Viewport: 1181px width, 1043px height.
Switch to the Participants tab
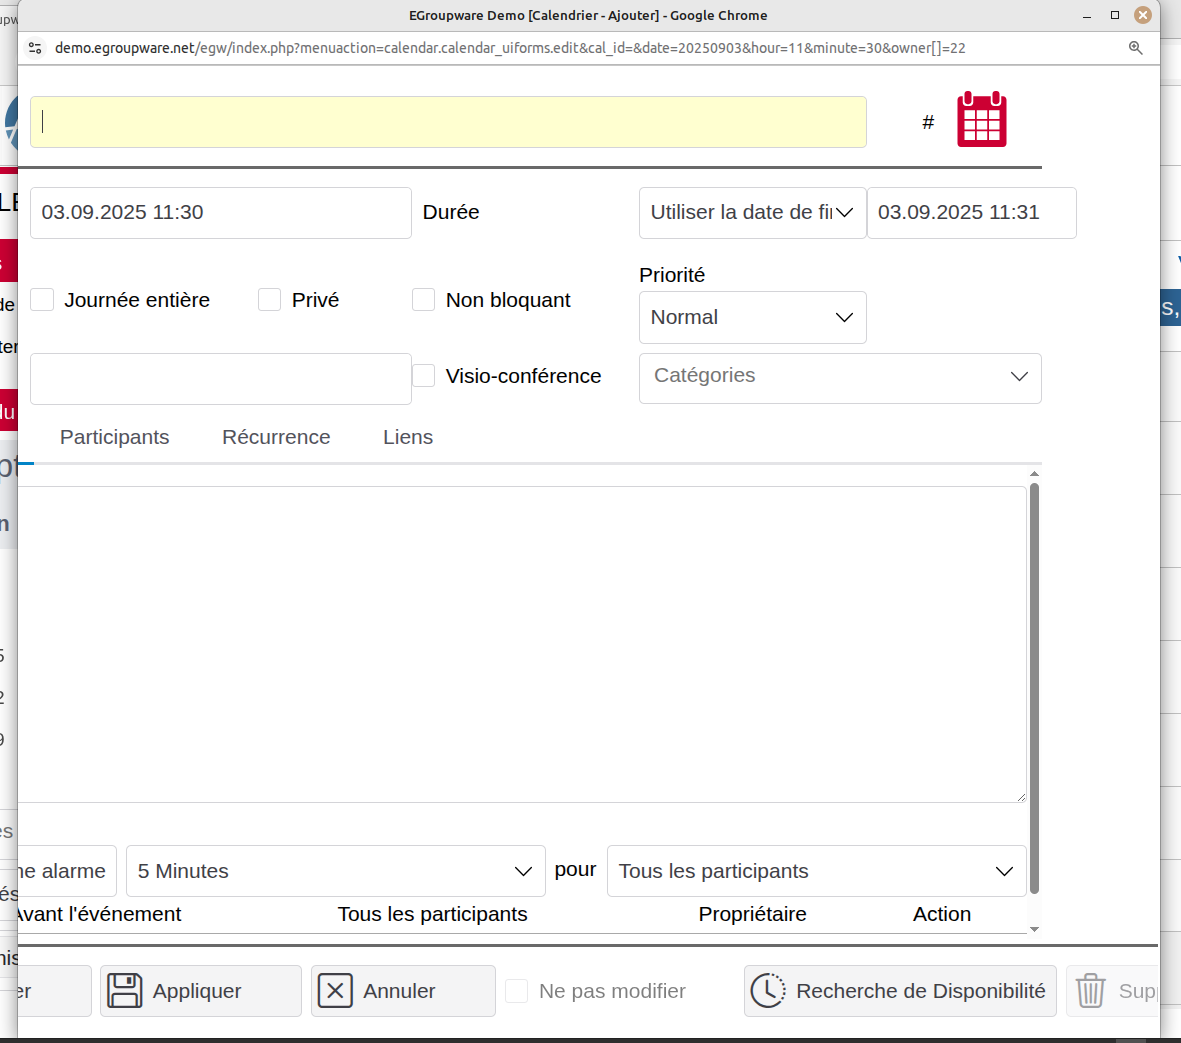click(x=114, y=437)
